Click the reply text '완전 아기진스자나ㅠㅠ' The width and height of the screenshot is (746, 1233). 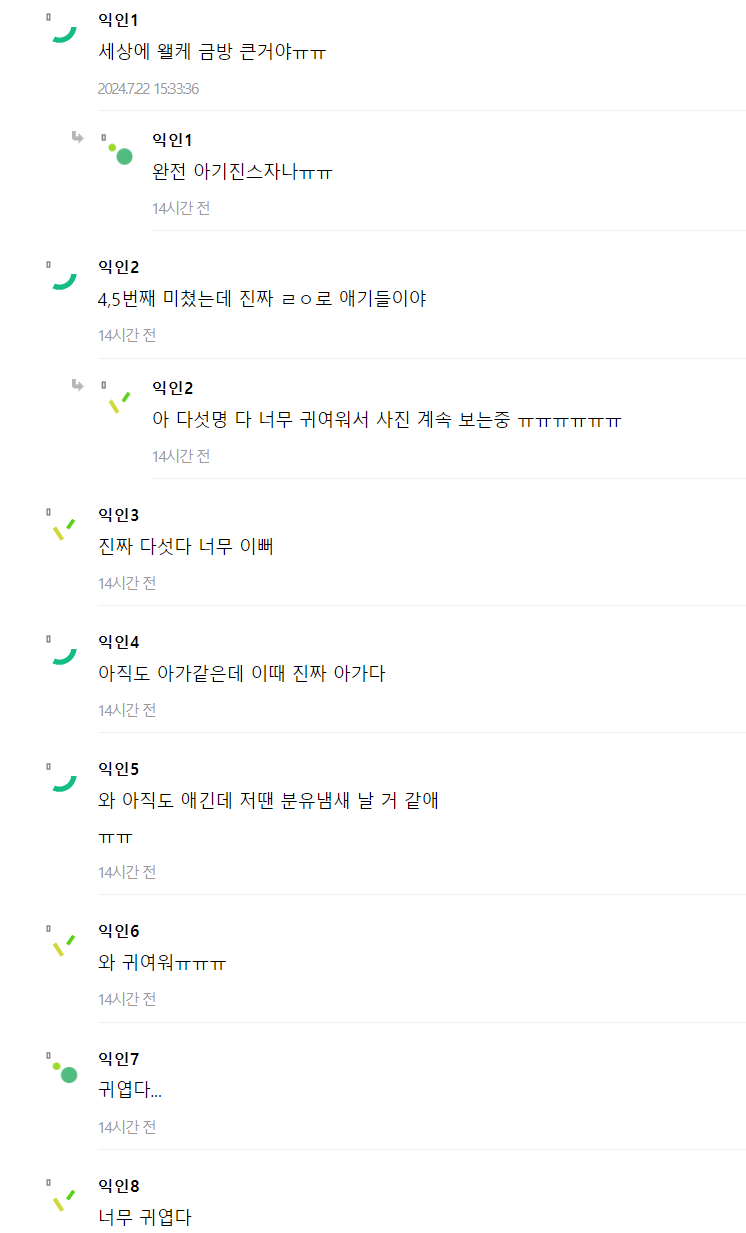coord(242,172)
